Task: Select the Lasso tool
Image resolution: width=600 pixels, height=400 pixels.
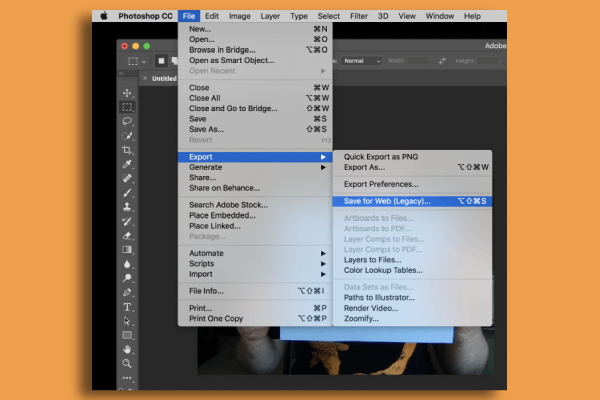Action: (x=127, y=121)
